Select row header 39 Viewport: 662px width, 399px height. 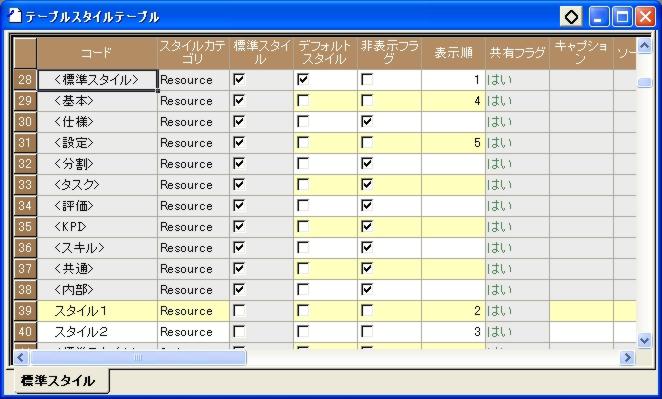(25, 311)
